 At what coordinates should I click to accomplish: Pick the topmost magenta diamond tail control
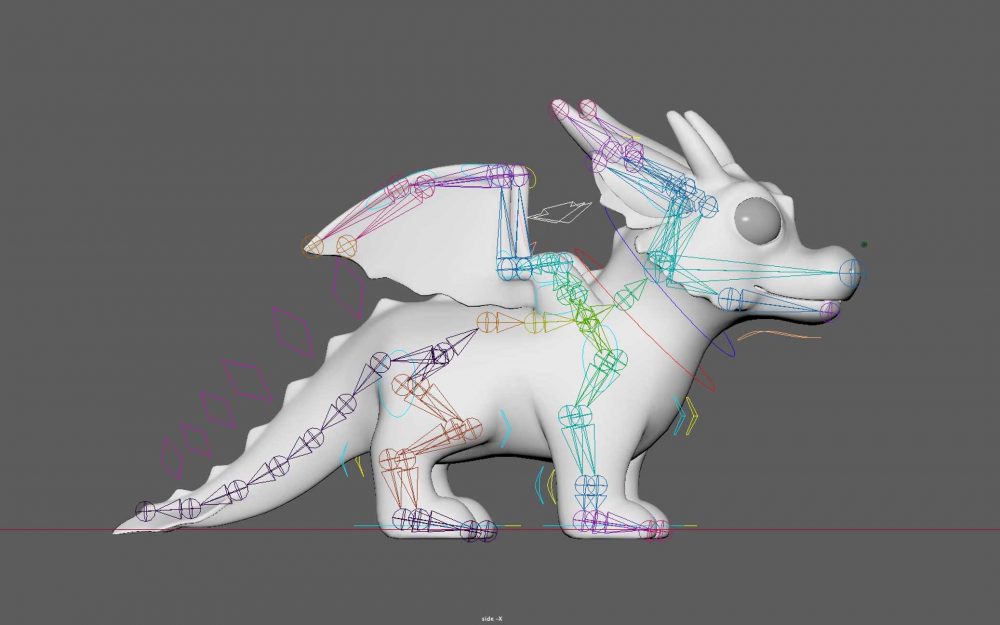point(291,330)
